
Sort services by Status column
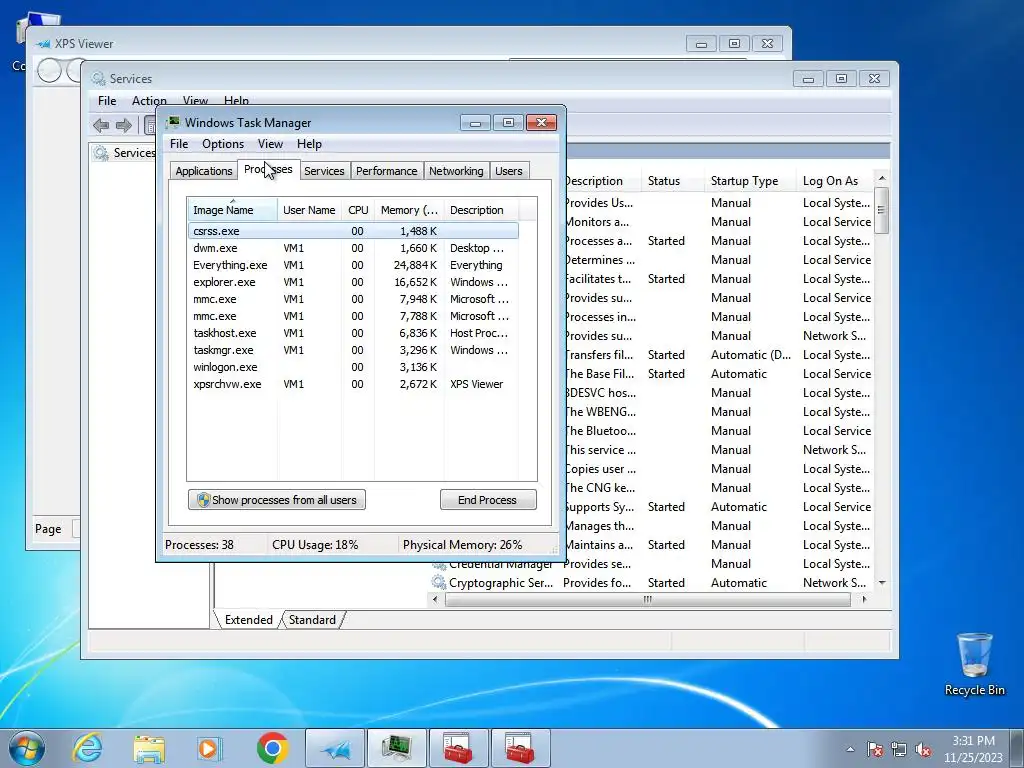click(673, 181)
